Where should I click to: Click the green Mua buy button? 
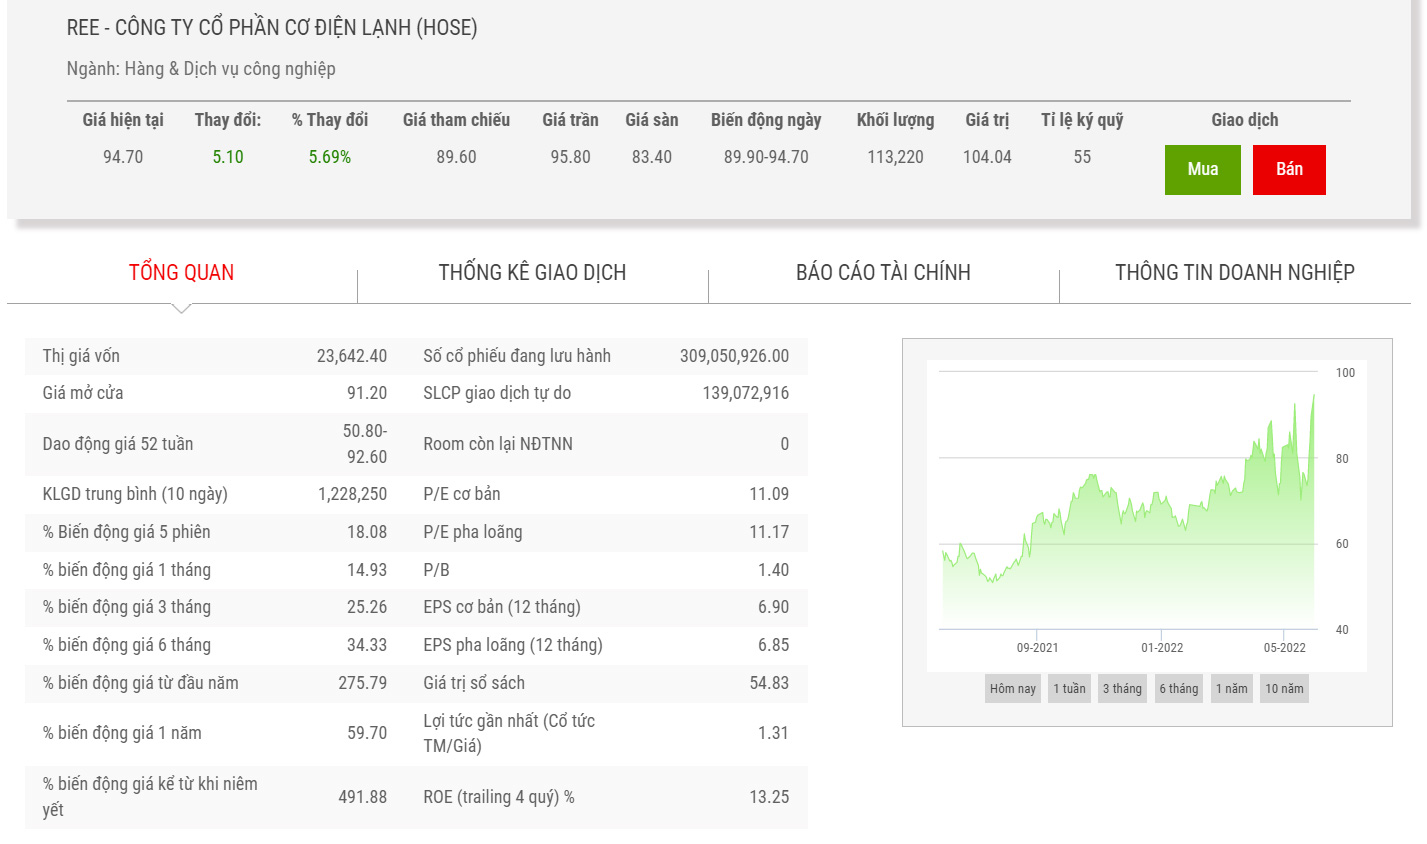coord(1202,170)
